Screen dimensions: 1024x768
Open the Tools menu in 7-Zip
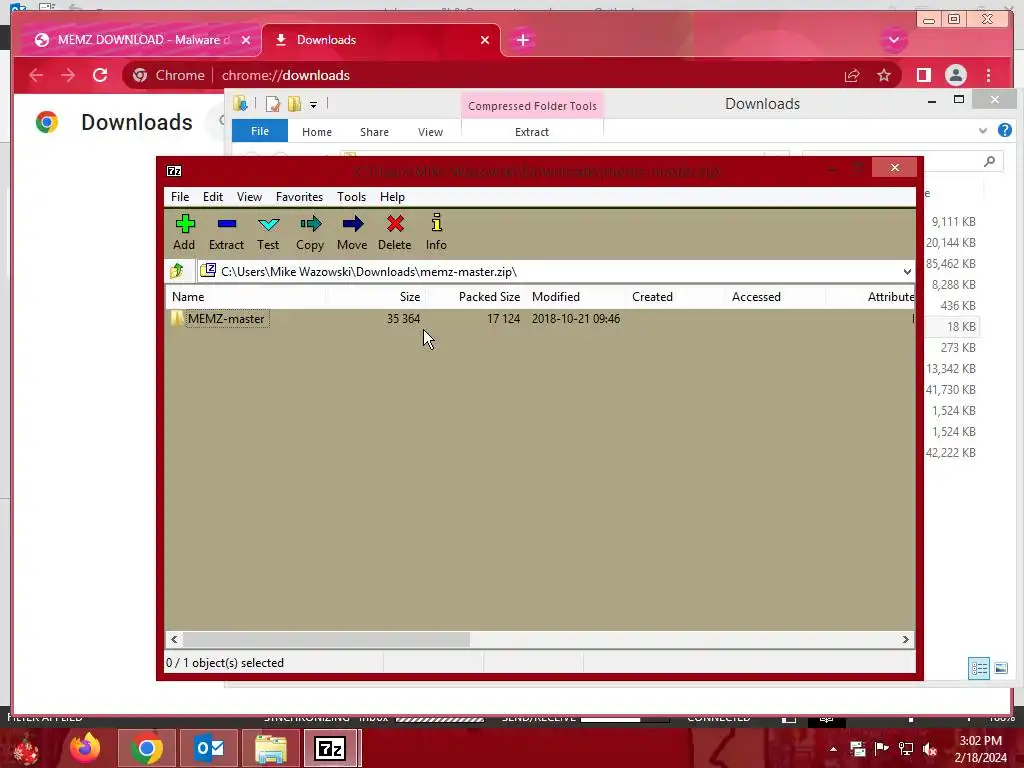click(351, 197)
